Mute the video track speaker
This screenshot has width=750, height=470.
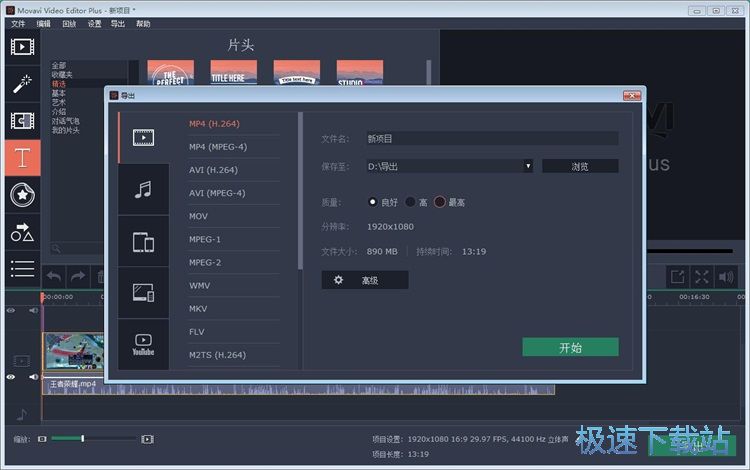(33, 377)
